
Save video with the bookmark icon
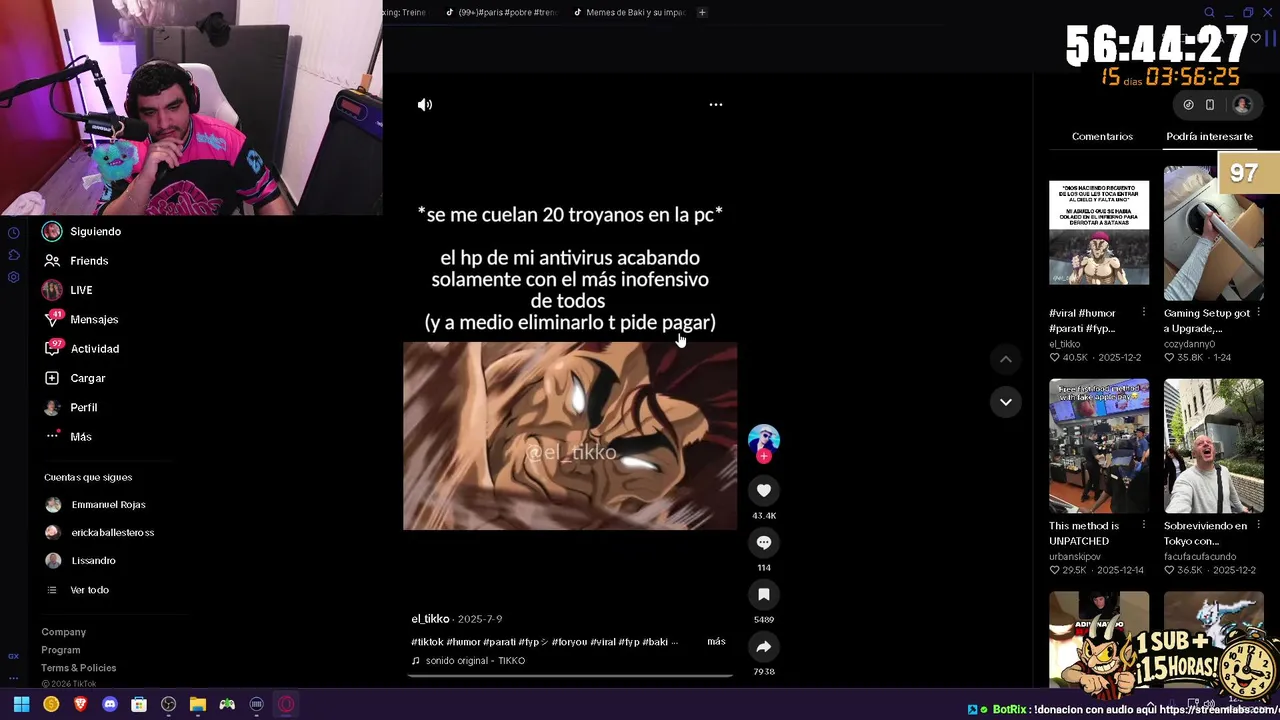click(764, 594)
